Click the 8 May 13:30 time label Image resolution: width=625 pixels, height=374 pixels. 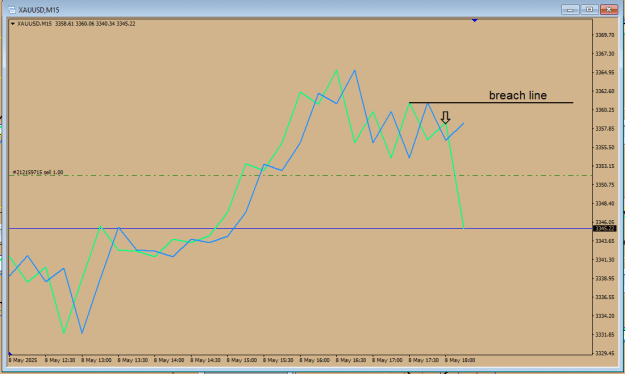click(x=132, y=360)
